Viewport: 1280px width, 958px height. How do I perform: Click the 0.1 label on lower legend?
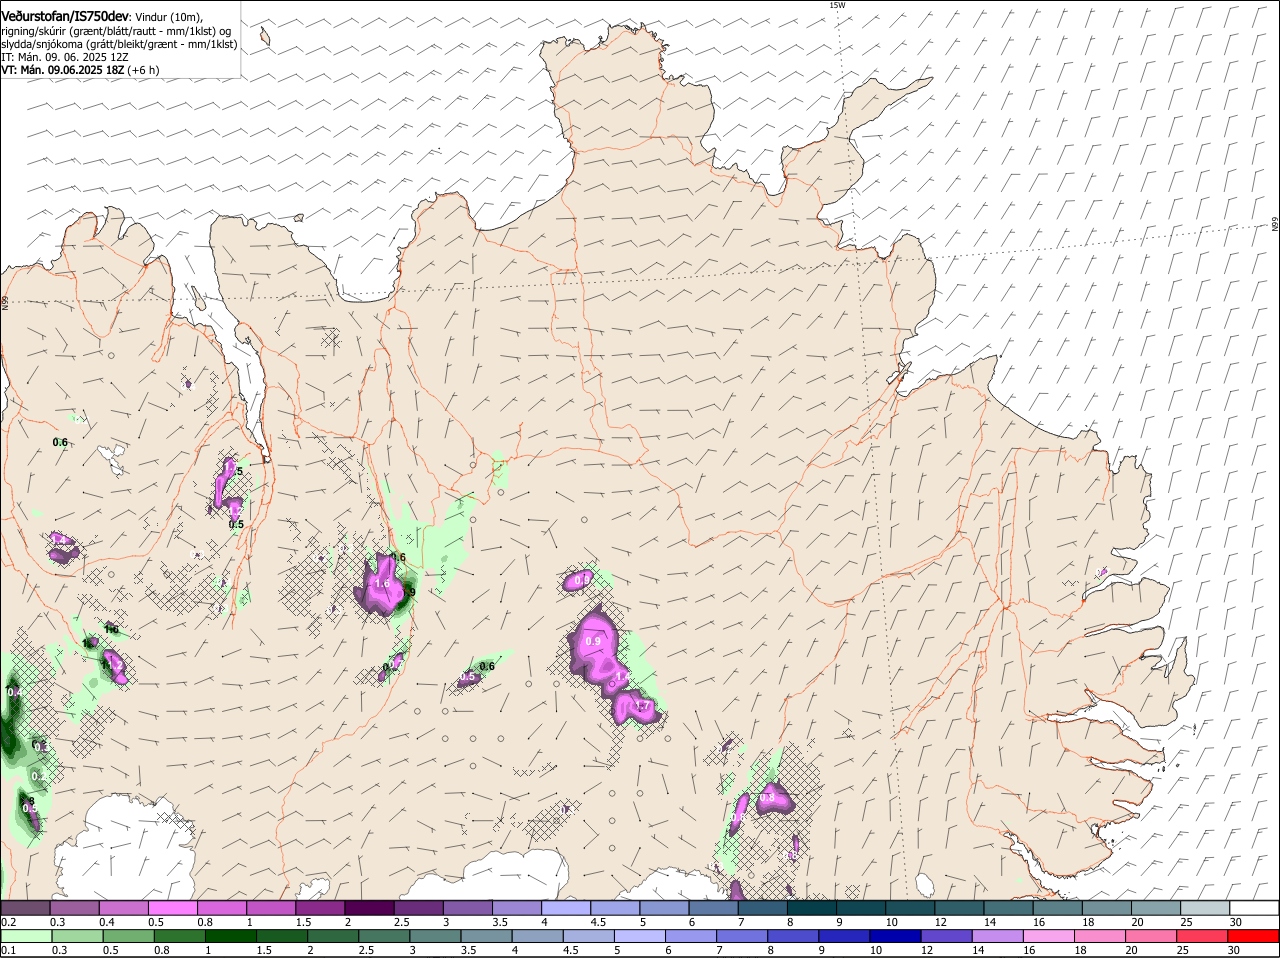pos(8,950)
